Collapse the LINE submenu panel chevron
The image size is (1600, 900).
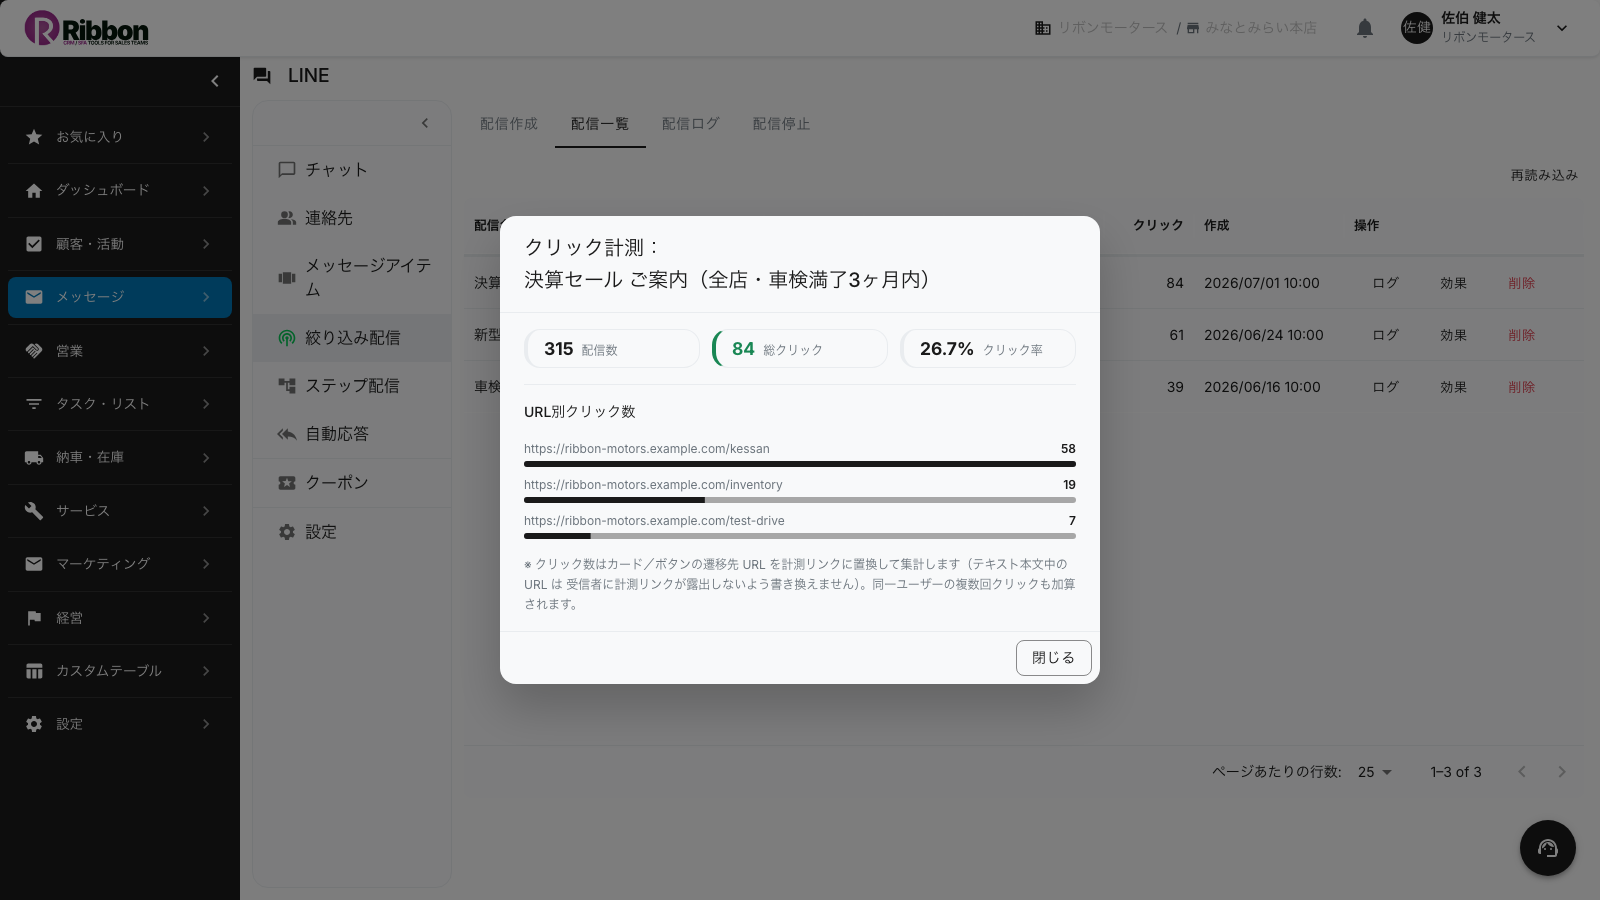pos(425,123)
